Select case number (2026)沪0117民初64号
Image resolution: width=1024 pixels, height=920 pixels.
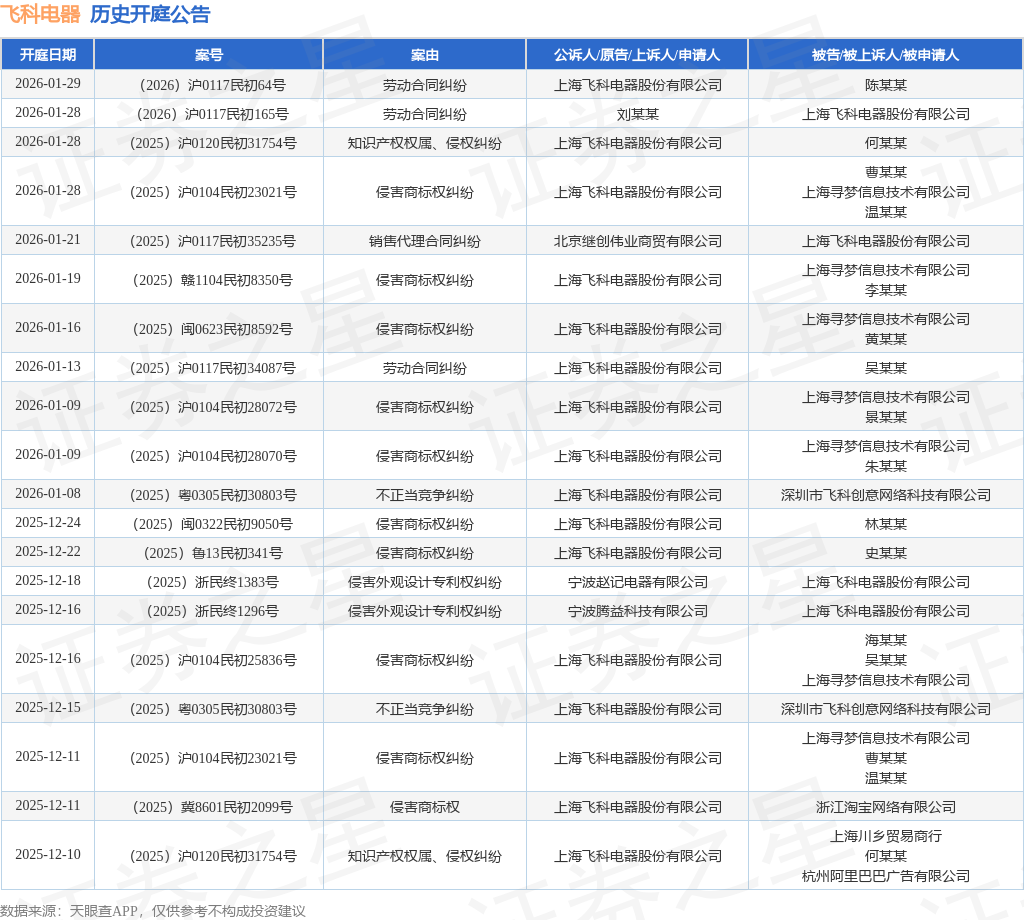click(x=212, y=85)
